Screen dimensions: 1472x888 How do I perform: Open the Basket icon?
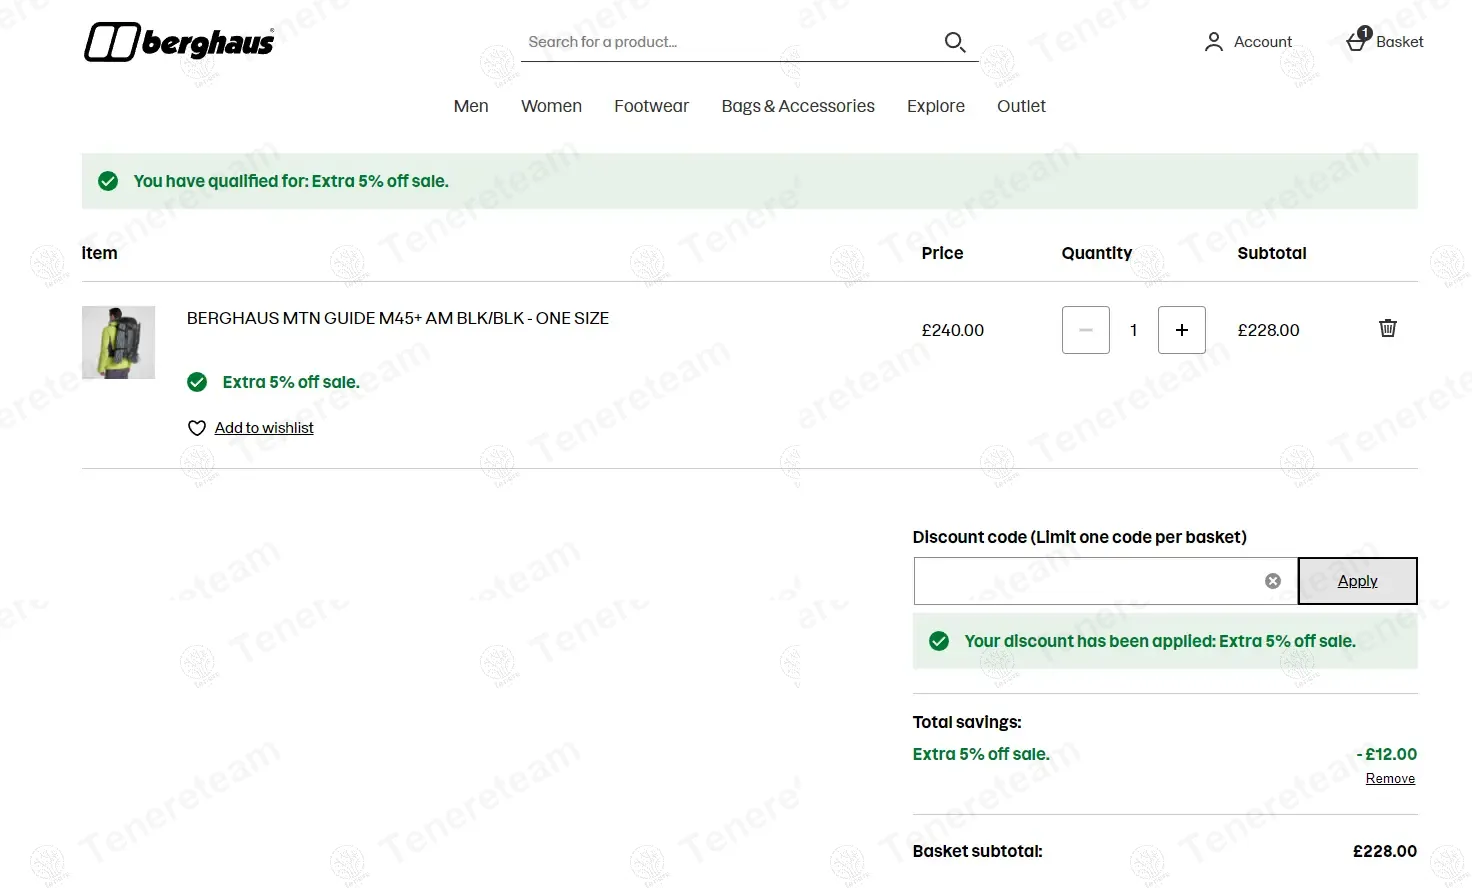click(1357, 41)
